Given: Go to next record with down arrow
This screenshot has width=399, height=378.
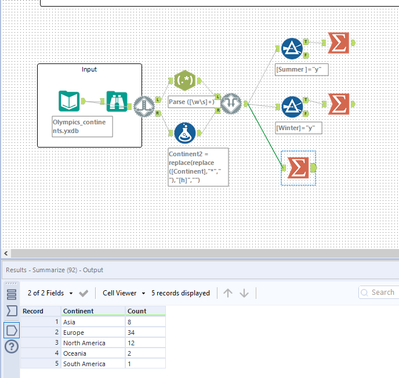Looking at the screenshot, I should pos(244,293).
